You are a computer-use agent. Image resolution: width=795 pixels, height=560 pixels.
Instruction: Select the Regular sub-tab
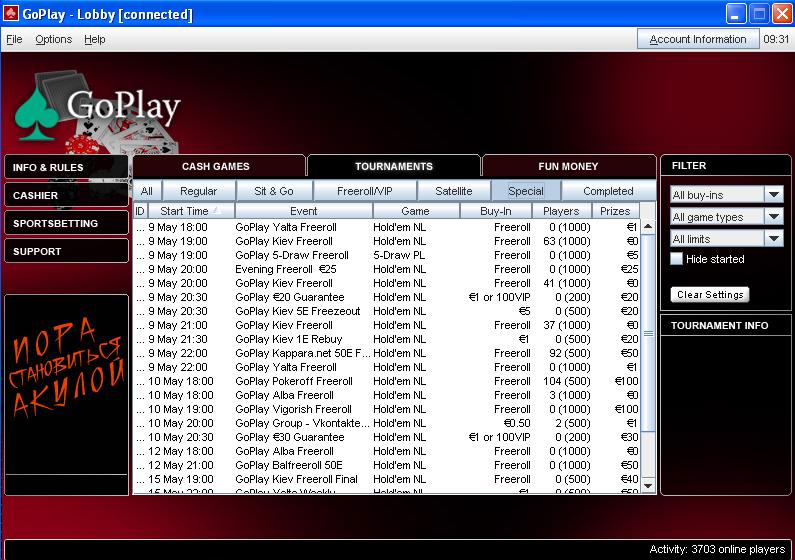tap(198, 191)
